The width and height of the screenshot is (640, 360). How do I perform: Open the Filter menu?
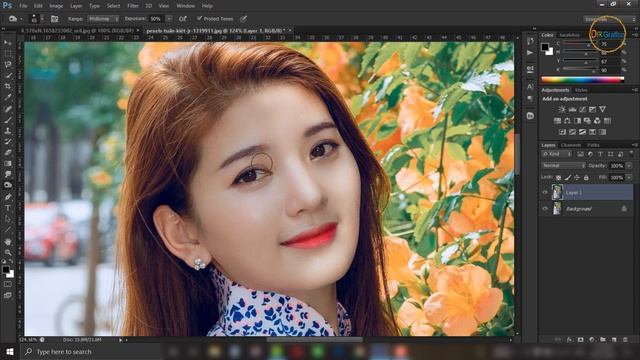(x=133, y=6)
